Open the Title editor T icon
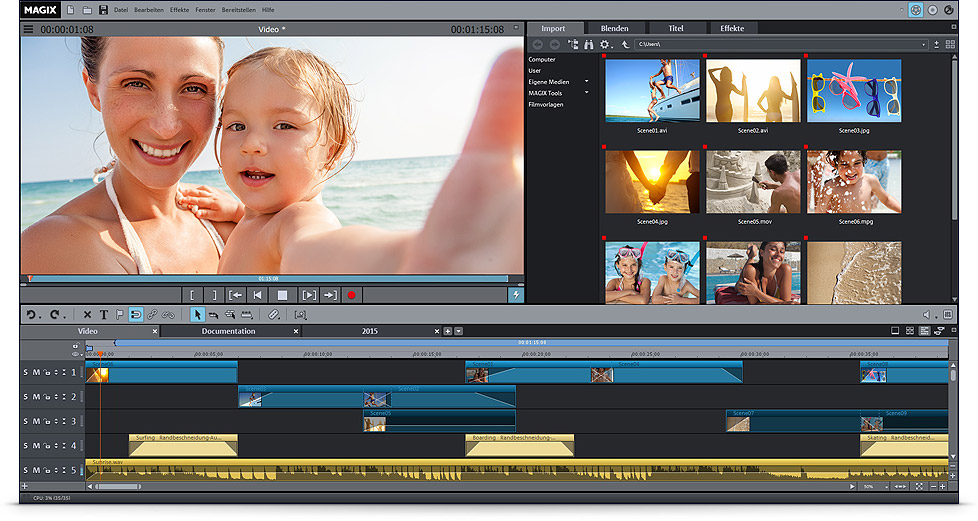The height and width of the screenshot is (521, 978). 104,315
